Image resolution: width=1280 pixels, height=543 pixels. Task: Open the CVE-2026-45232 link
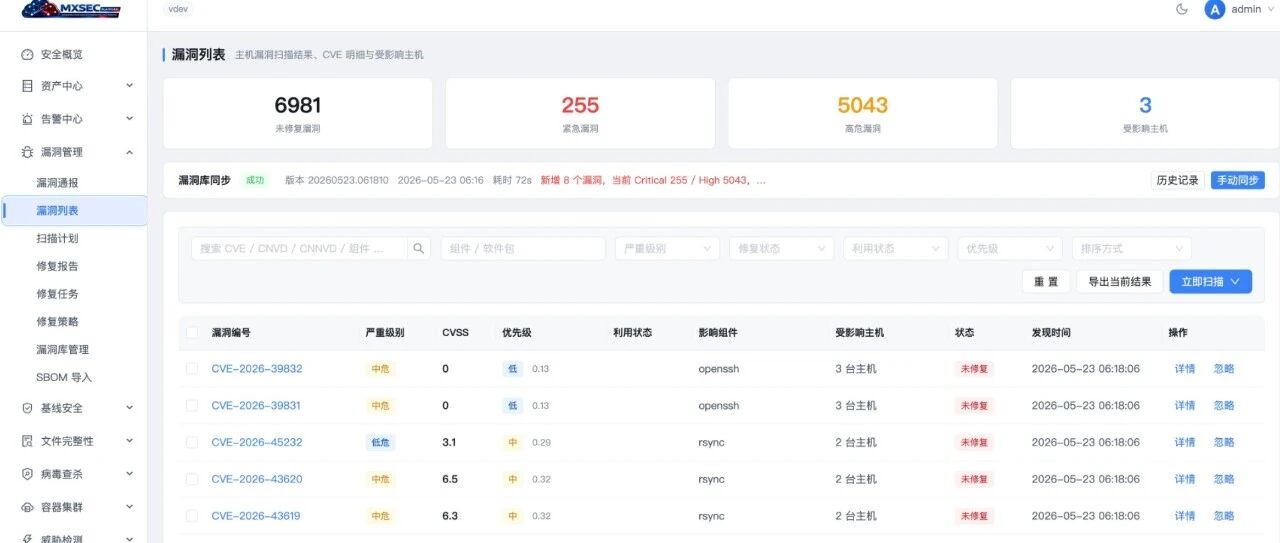pos(257,442)
